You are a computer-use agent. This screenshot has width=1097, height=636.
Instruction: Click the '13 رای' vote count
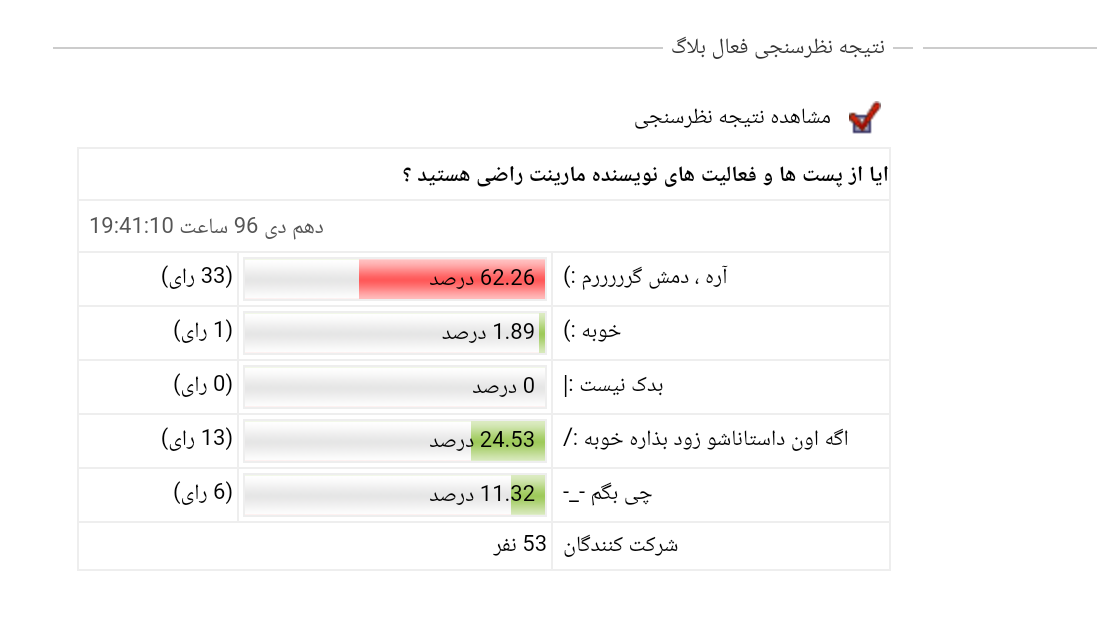click(x=197, y=438)
